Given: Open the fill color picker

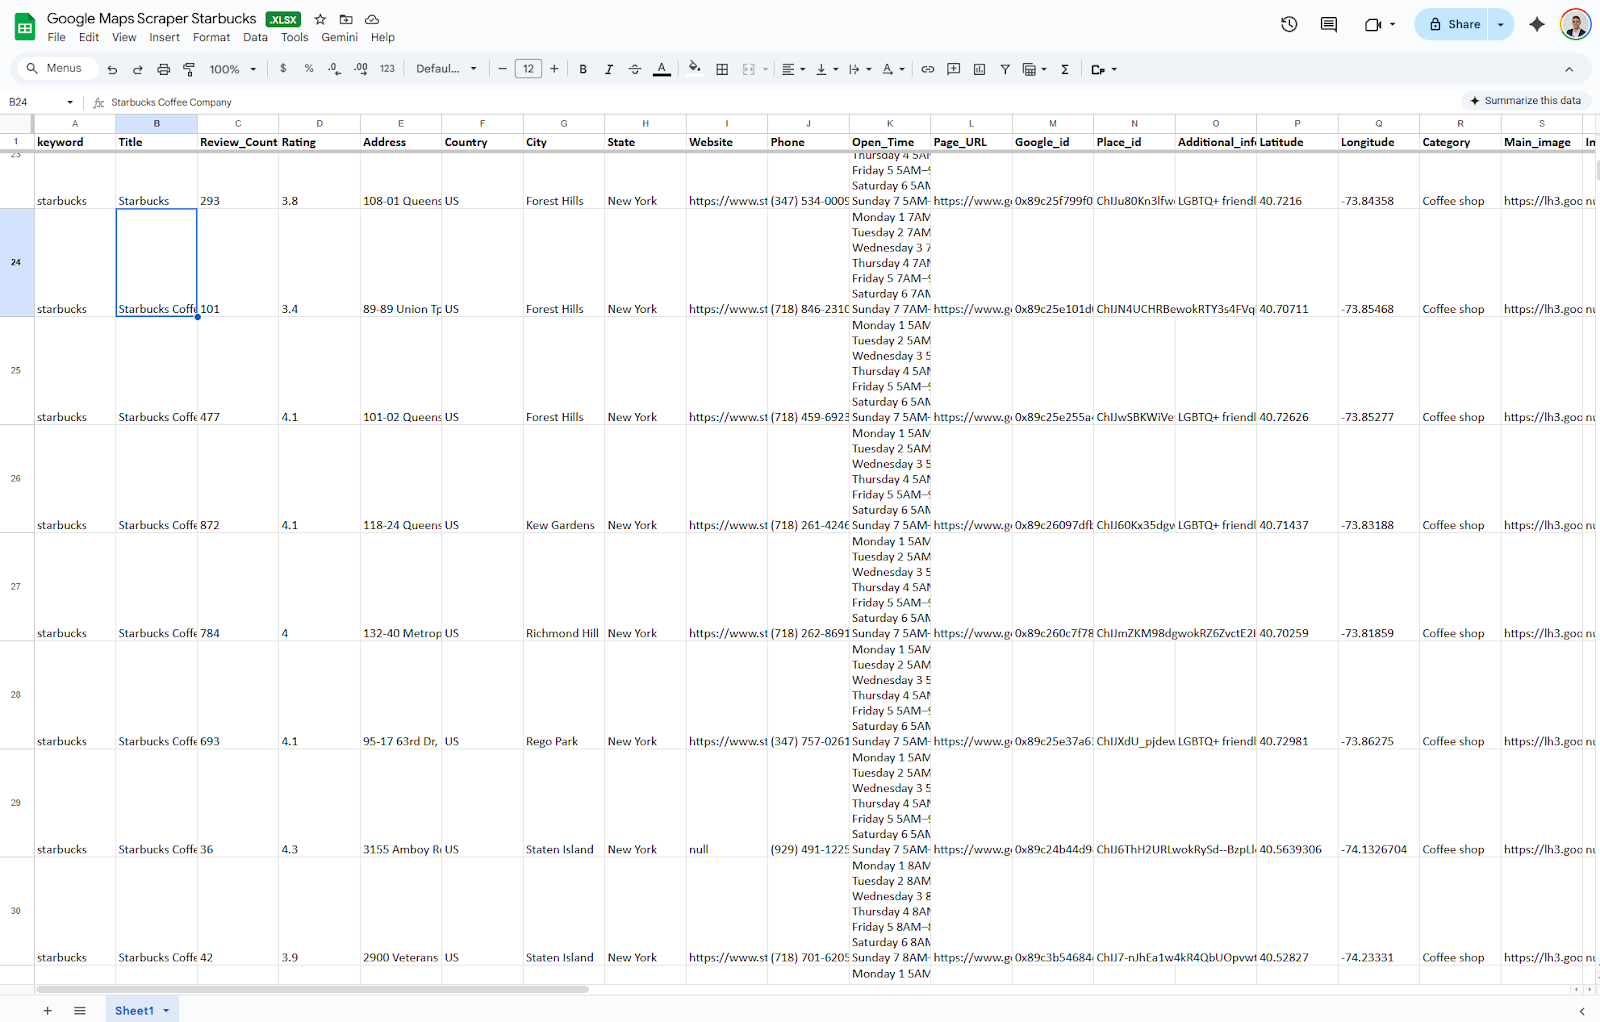Looking at the screenshot, I should pyautogui.click(x=695, y=69).
